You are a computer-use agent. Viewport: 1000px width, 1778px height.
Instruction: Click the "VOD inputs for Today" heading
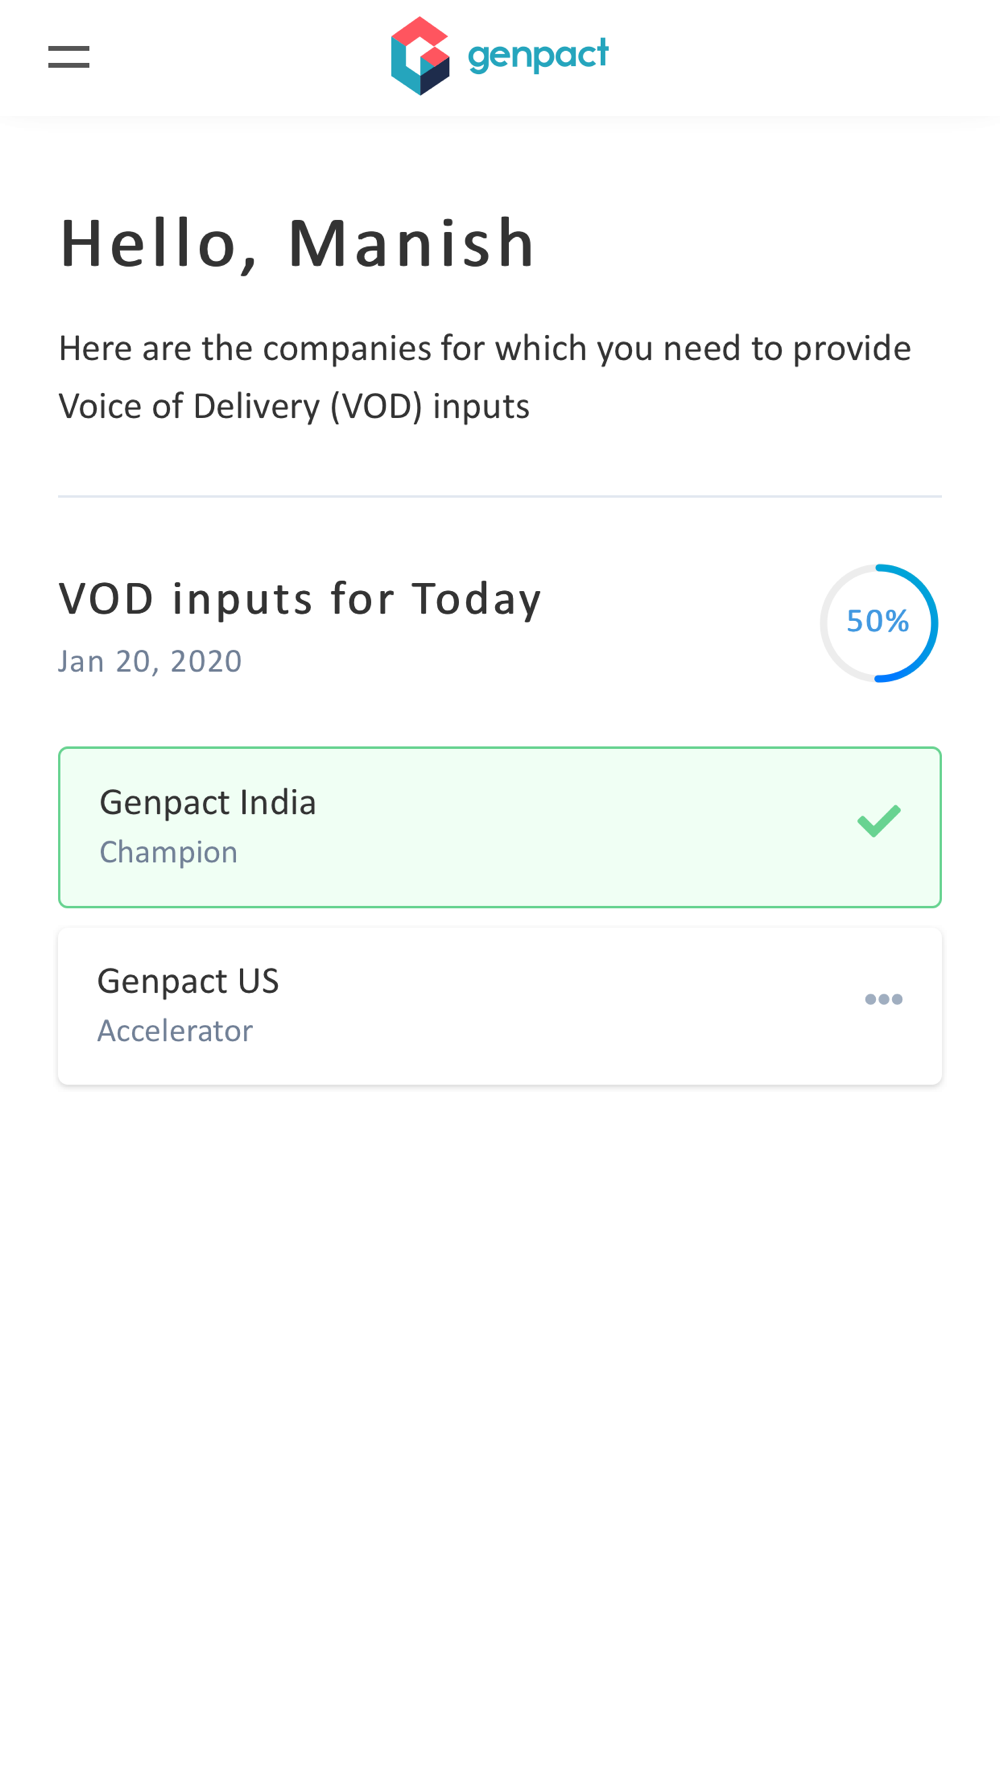pyautogui.click(x=300, y=599)
